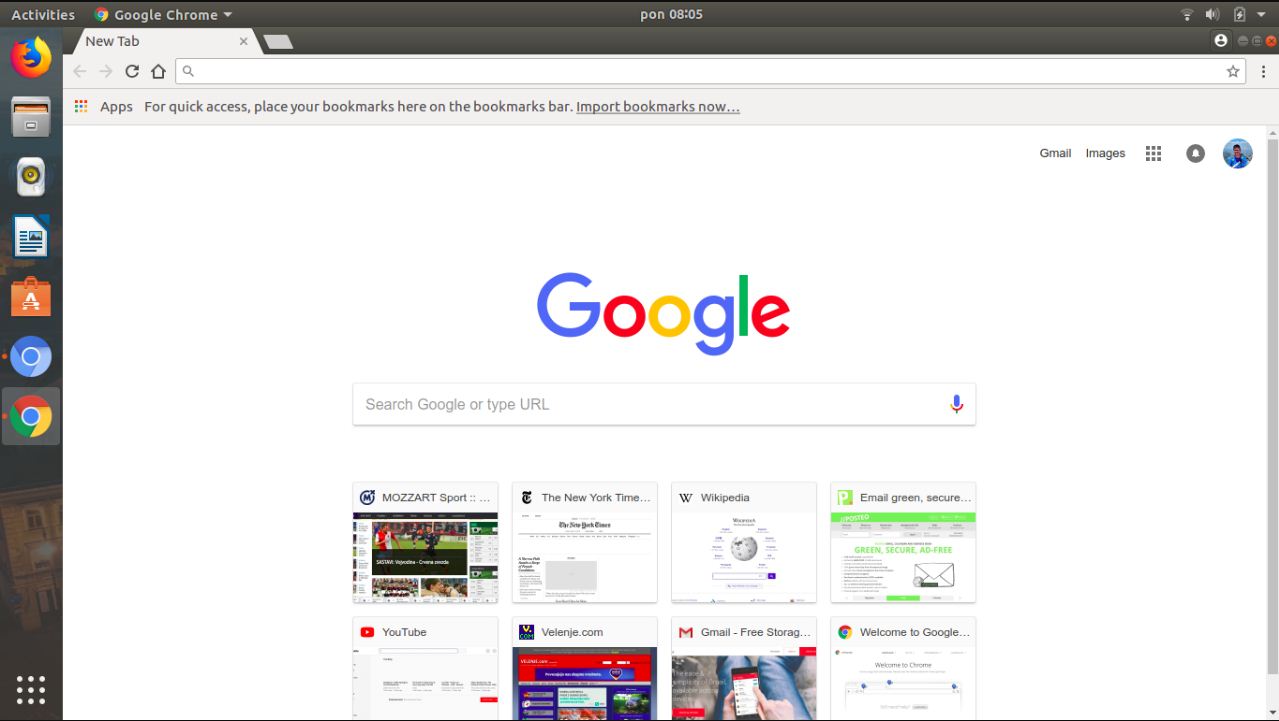Open the Wi-Fi status indicator
This screenshot has height=721, width=1279.
1187,14
